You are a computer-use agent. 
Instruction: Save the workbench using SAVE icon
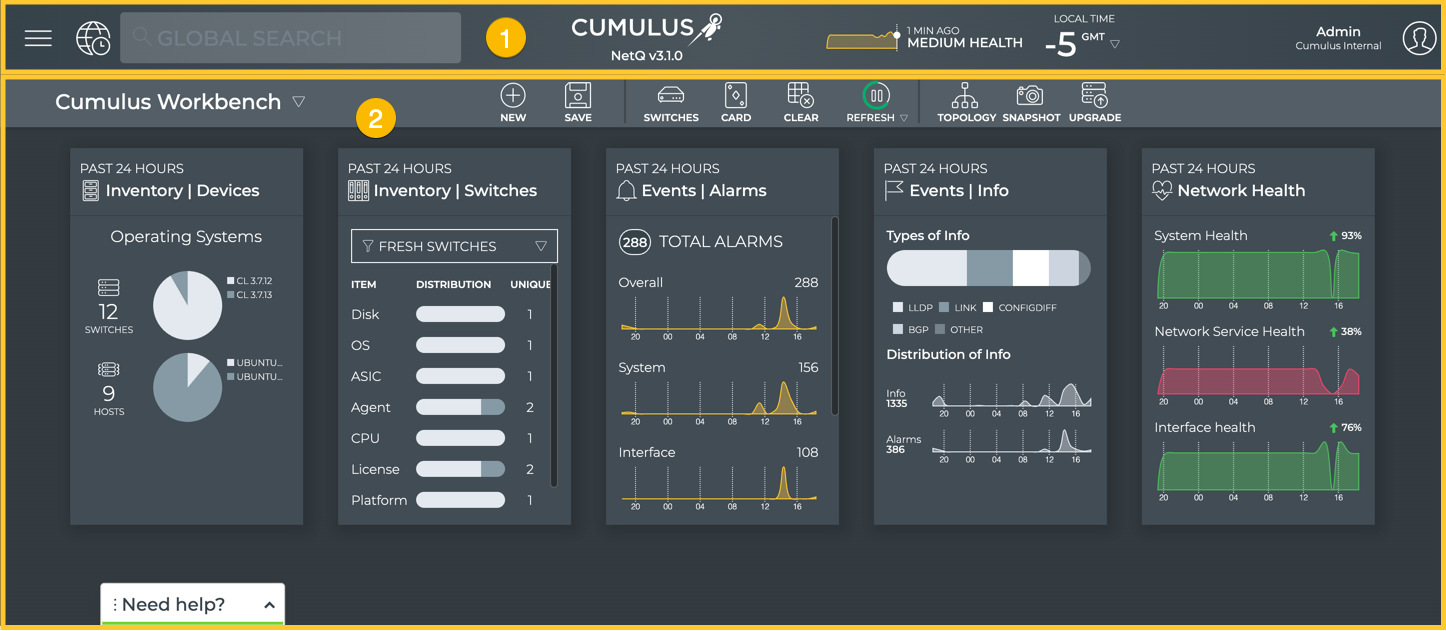[578, 102]
